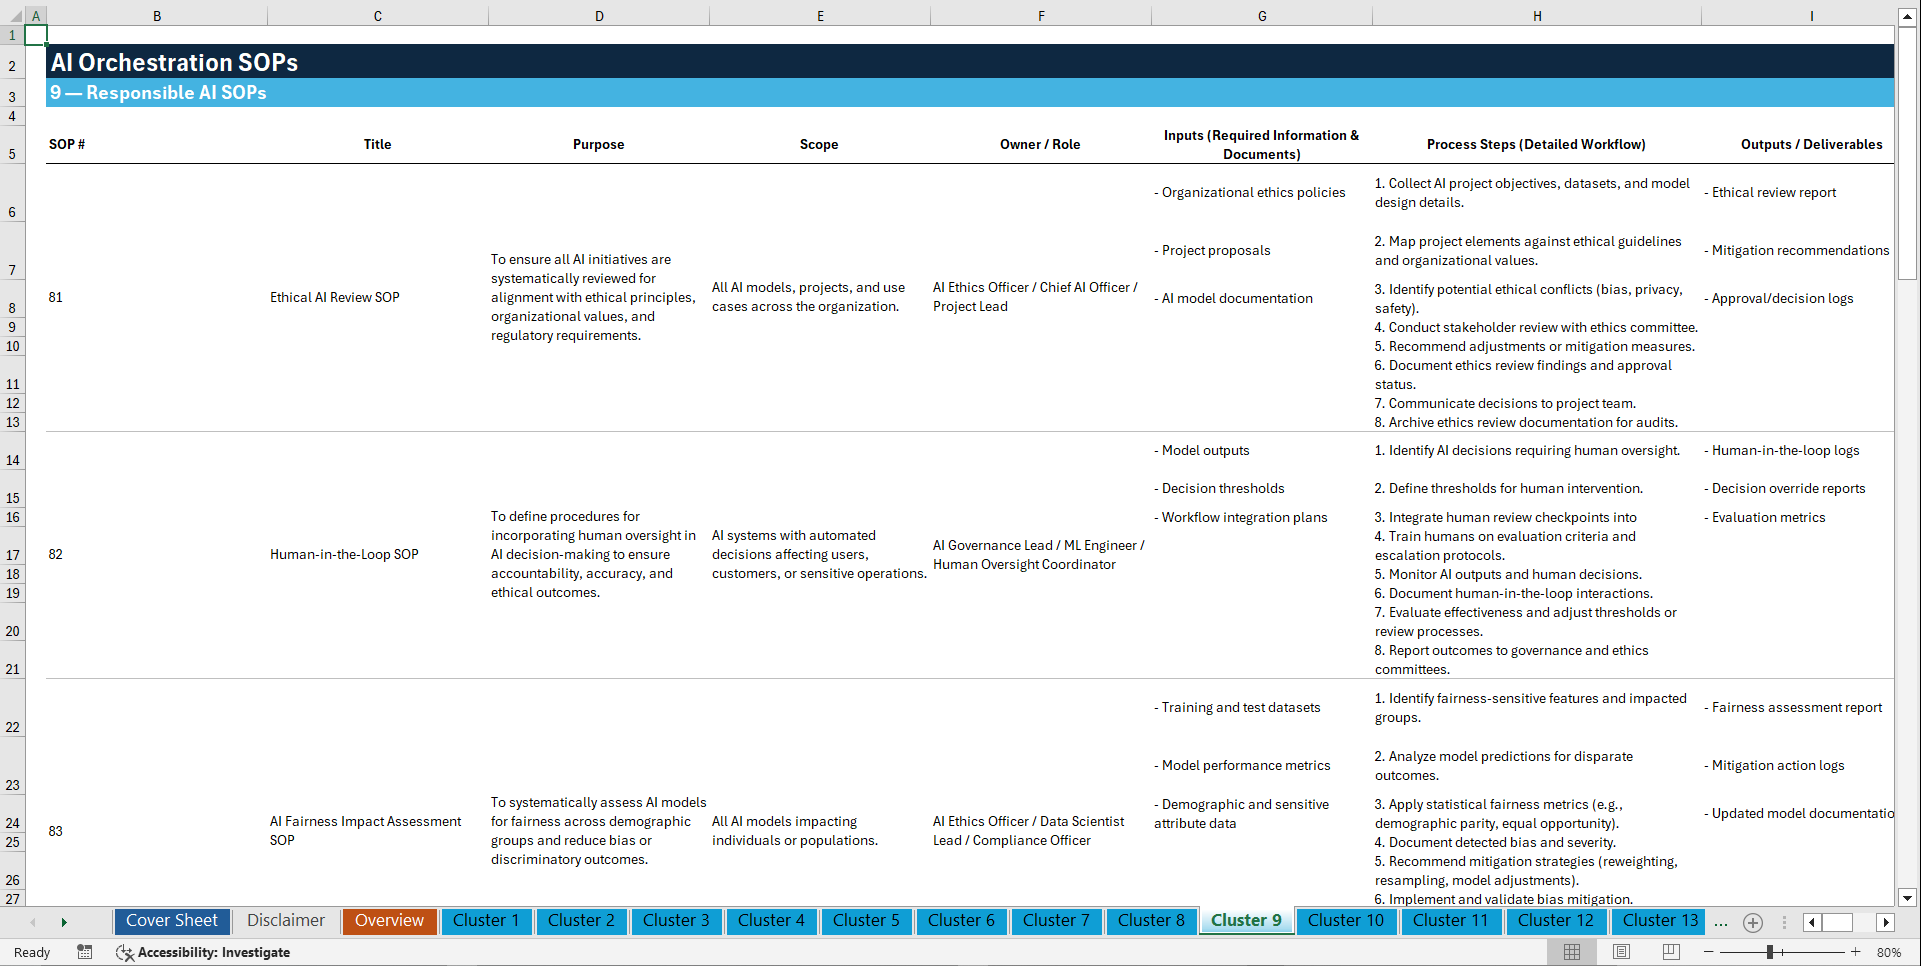Select the Overview sheet tab
Viewport: 1921px width, 966px height.
pos(389,920)
